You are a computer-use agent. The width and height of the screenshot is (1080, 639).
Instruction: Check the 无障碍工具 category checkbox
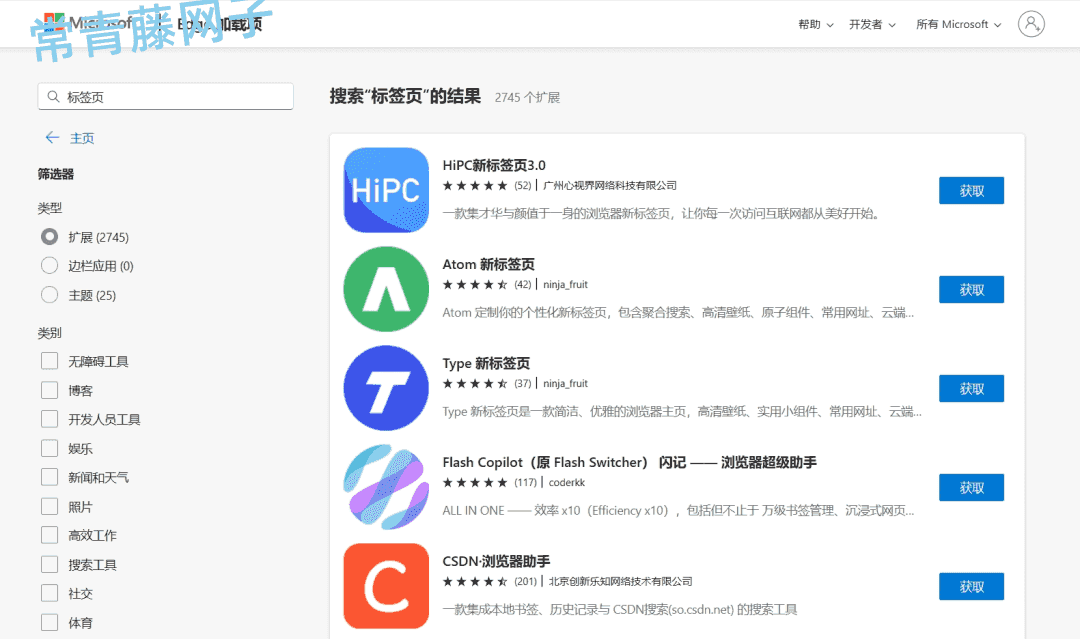50,361
